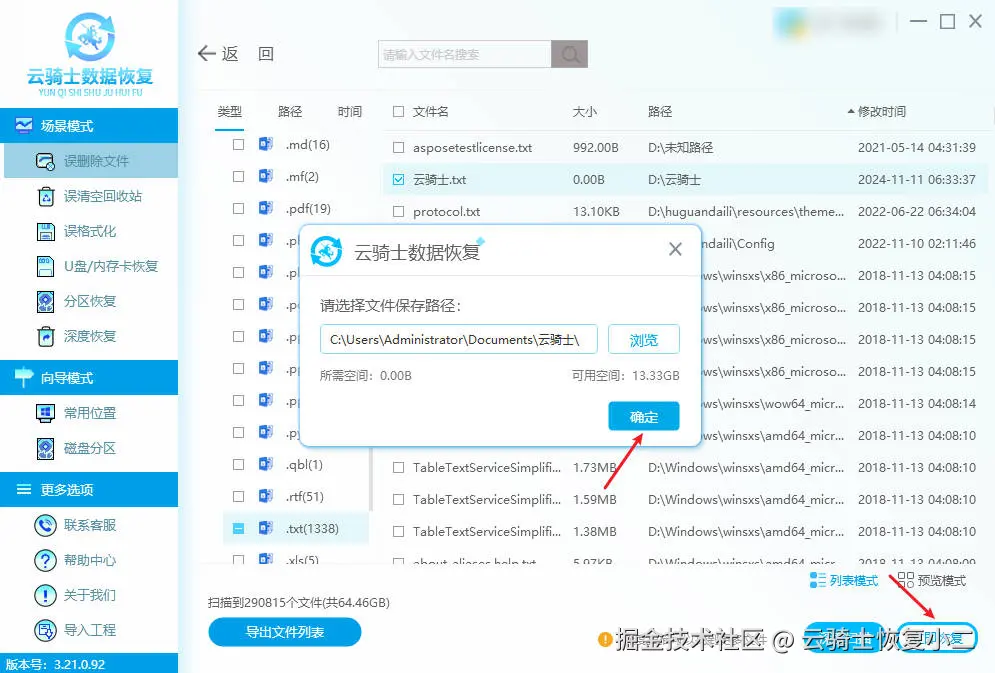The width and height of the screenshot is (995, 673).
Task: Check the .rtf(51) type checkbox
Action: click(x=239, y=496)
